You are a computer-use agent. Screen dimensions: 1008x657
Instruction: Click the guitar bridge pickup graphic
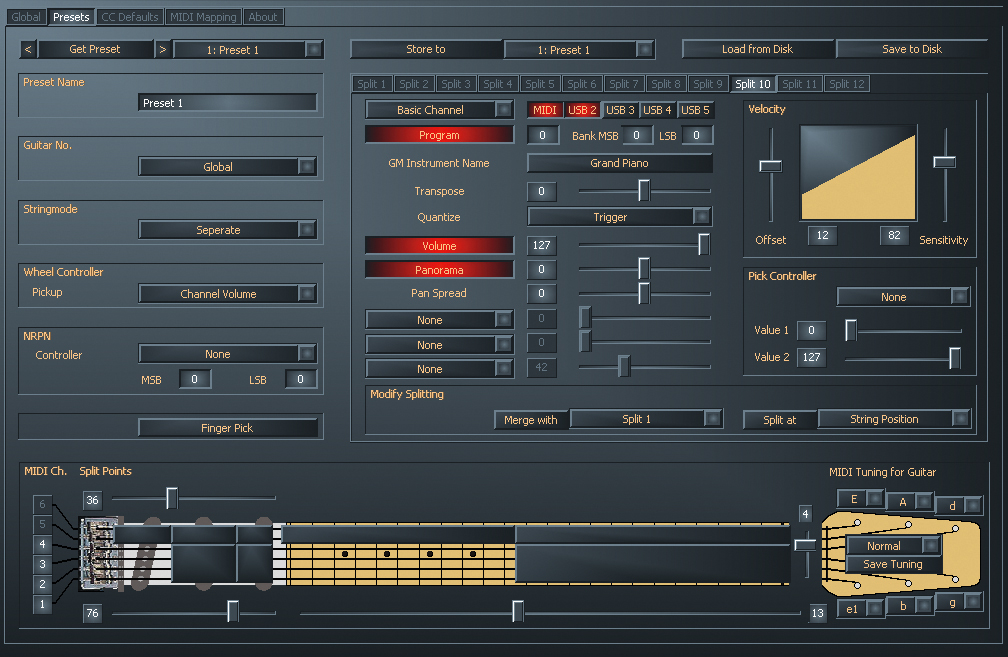pyautogui.click(x=98, y=554)
